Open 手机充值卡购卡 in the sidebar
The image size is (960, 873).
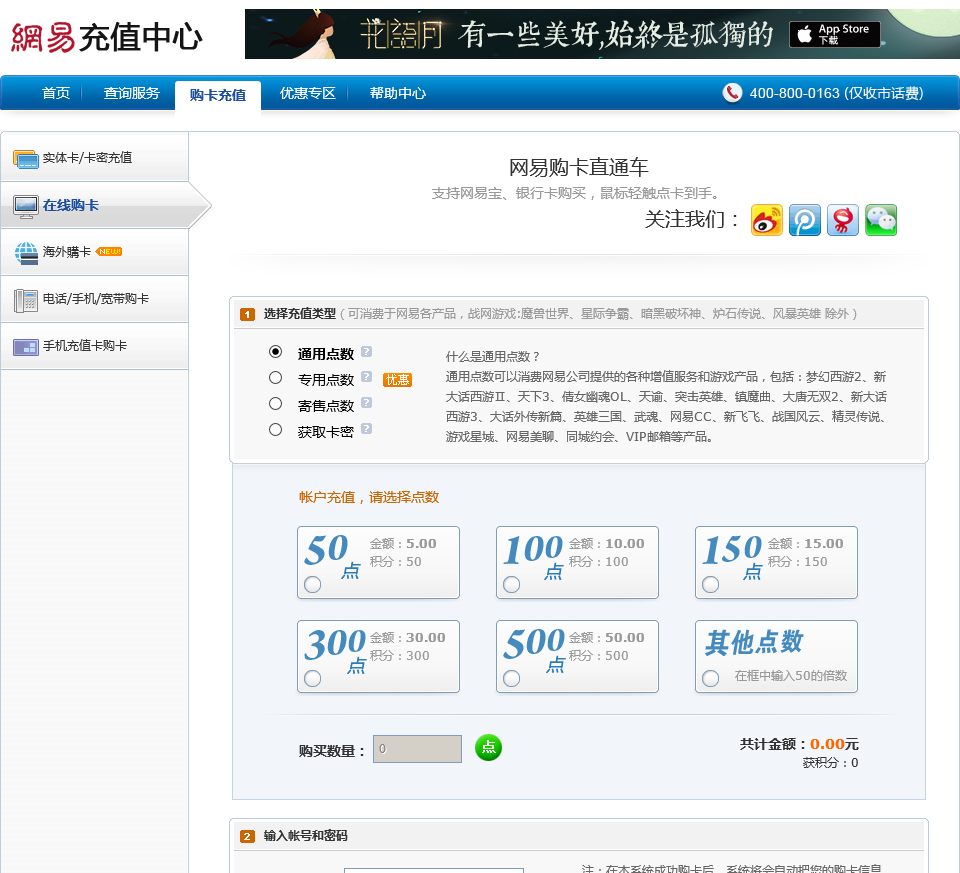point(94,346)
